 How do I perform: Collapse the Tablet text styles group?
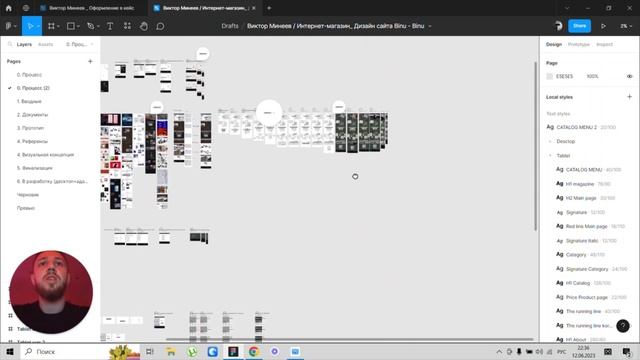pos(550,156)
